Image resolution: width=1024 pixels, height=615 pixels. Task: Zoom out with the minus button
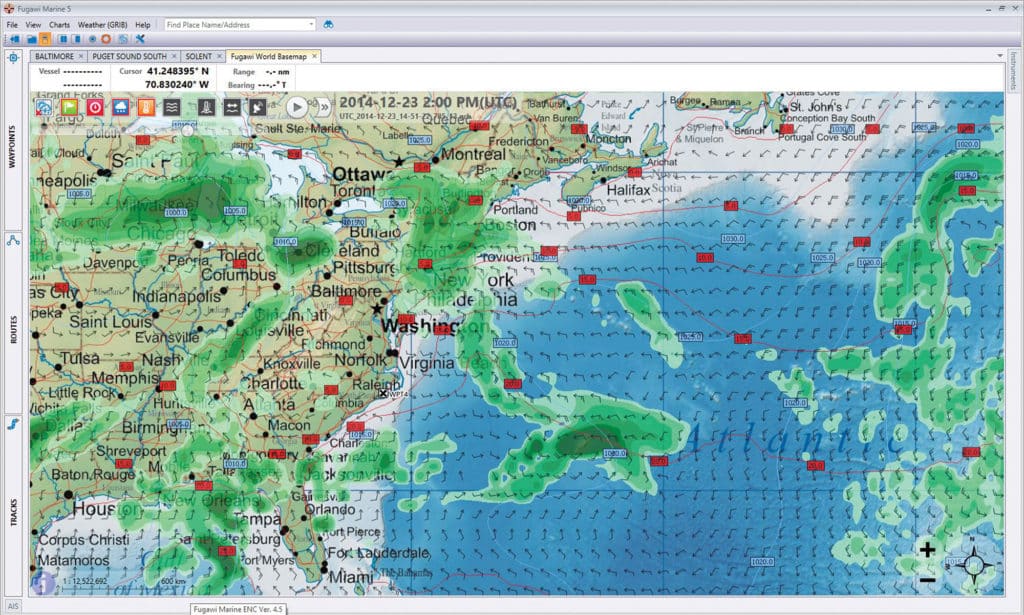[x=927, y=579]
